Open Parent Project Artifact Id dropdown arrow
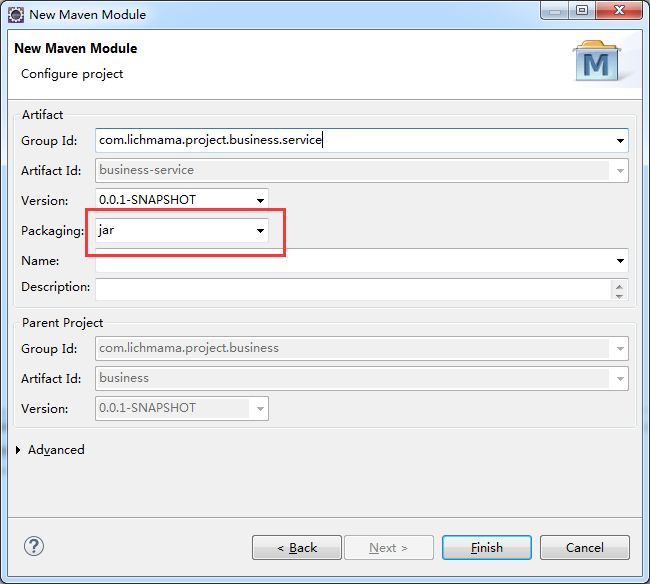 click(x=620, y=378)
